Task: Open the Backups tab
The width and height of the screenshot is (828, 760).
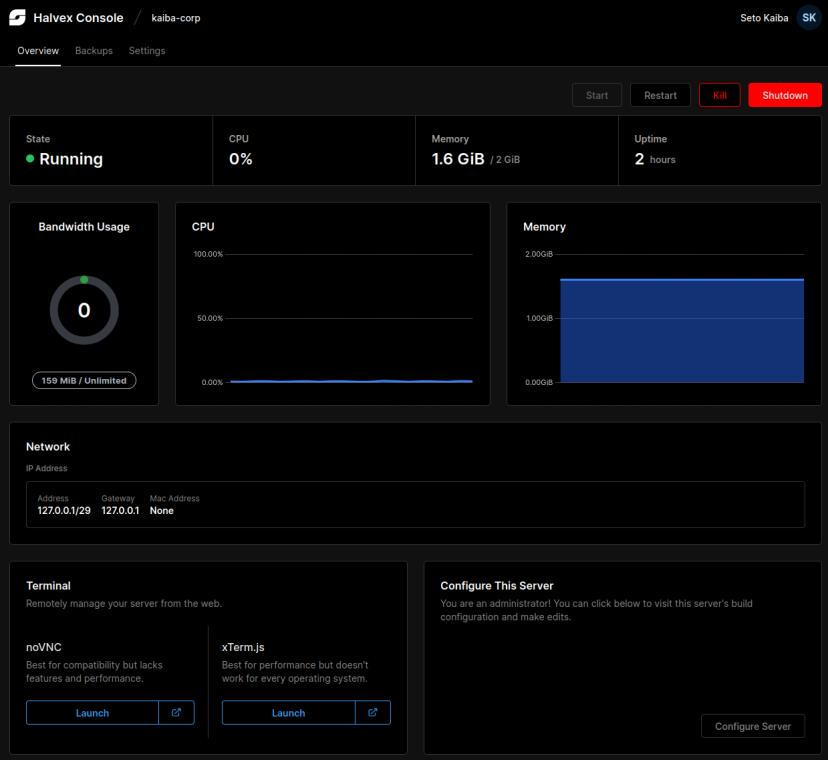Action: 94,51
